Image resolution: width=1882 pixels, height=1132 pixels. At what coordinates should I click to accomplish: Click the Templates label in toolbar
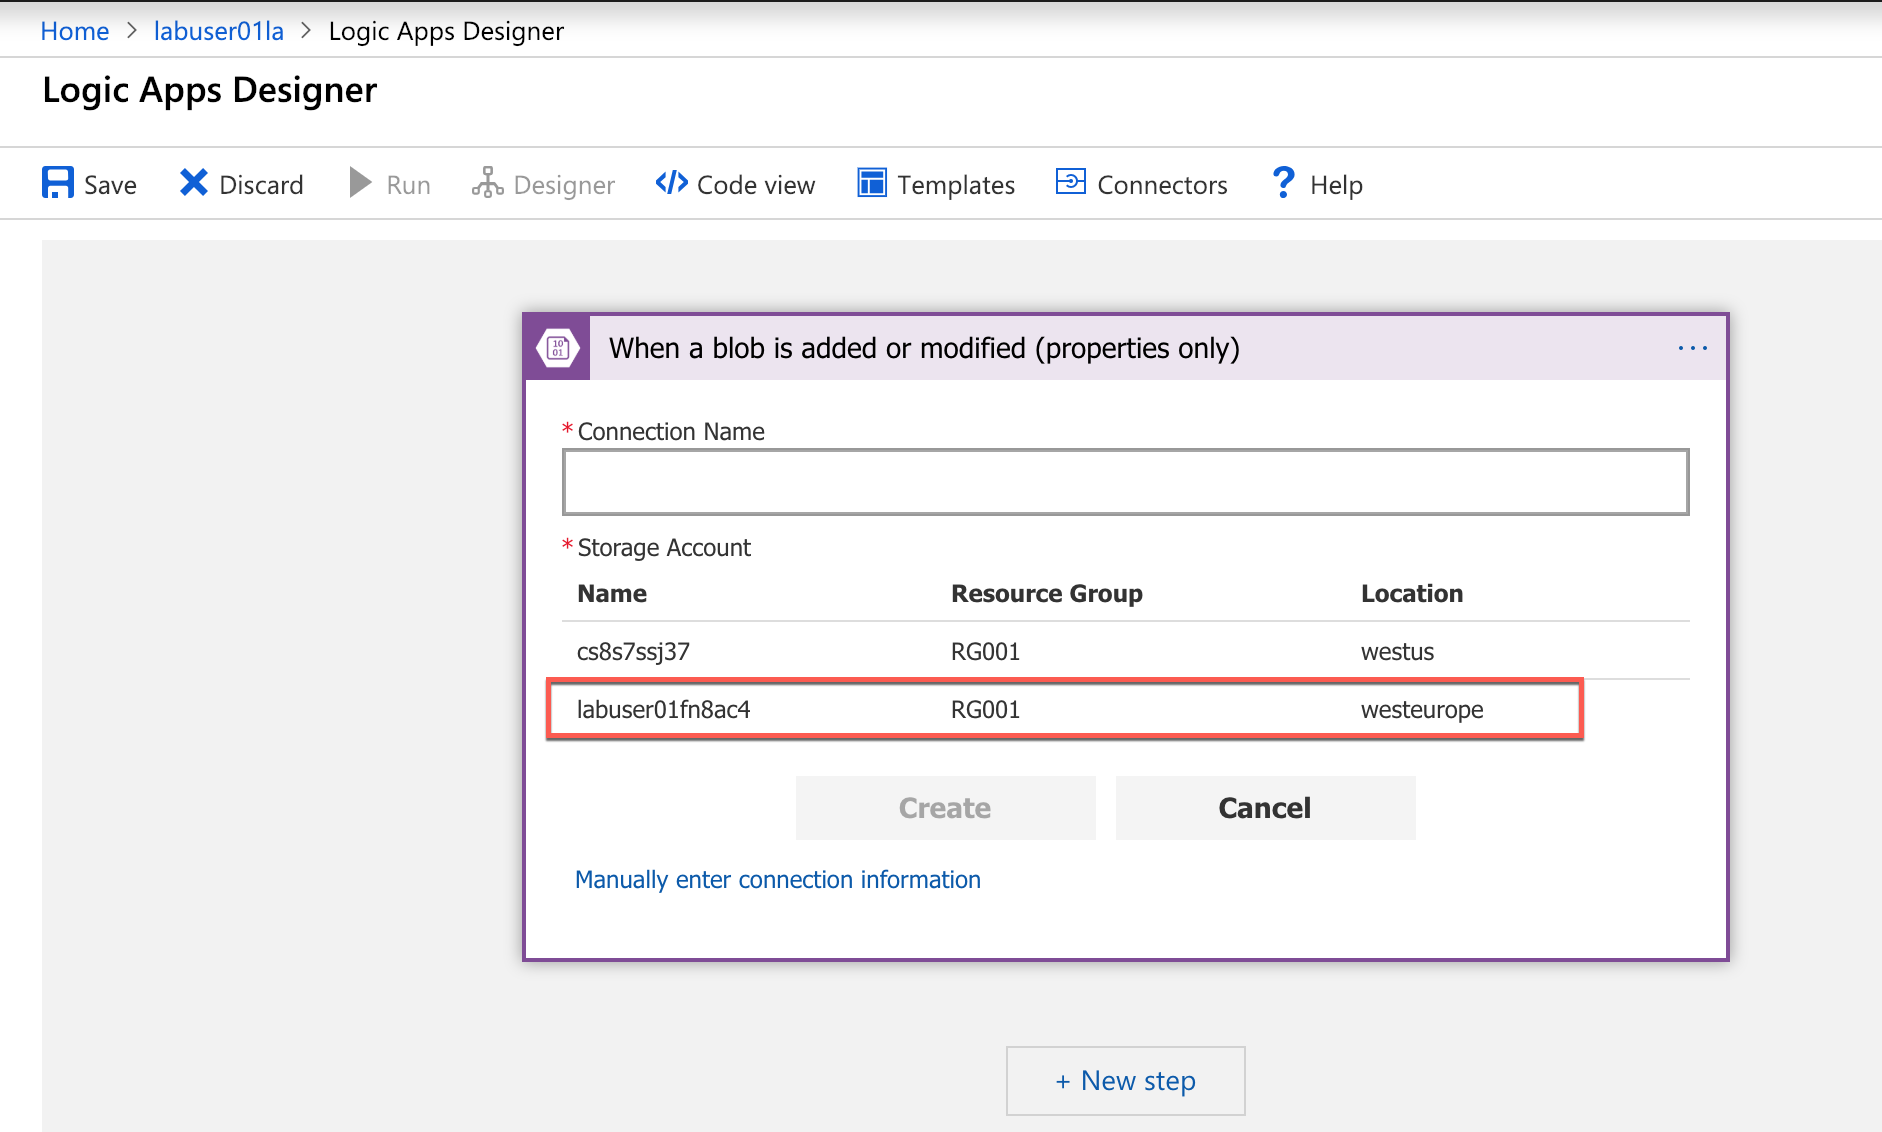pyautogui.click(x=956, y=186)
